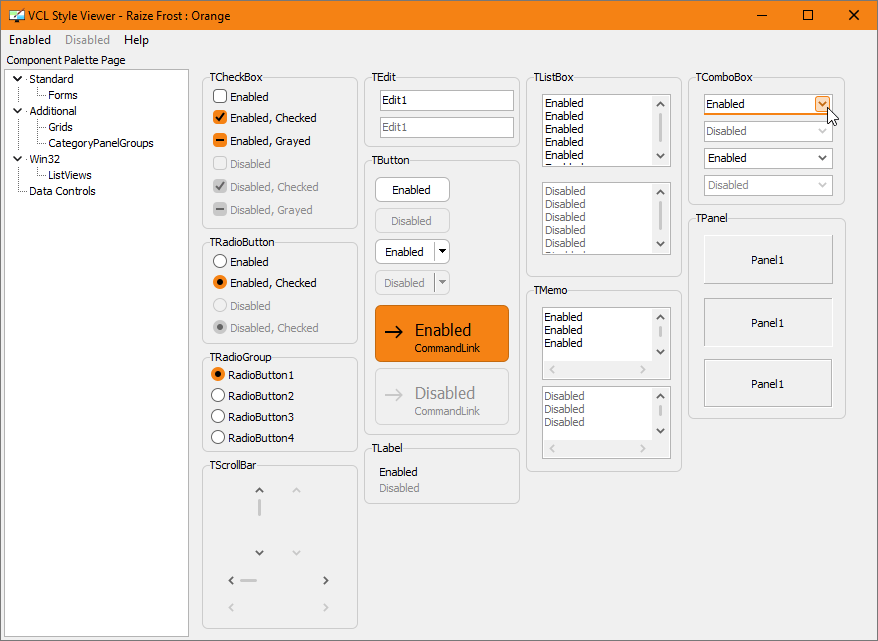Click down arrow in enabled TMemo scrollbar
Image resolution: width=878 pixels, height=641 pixels.
(660, 352)
